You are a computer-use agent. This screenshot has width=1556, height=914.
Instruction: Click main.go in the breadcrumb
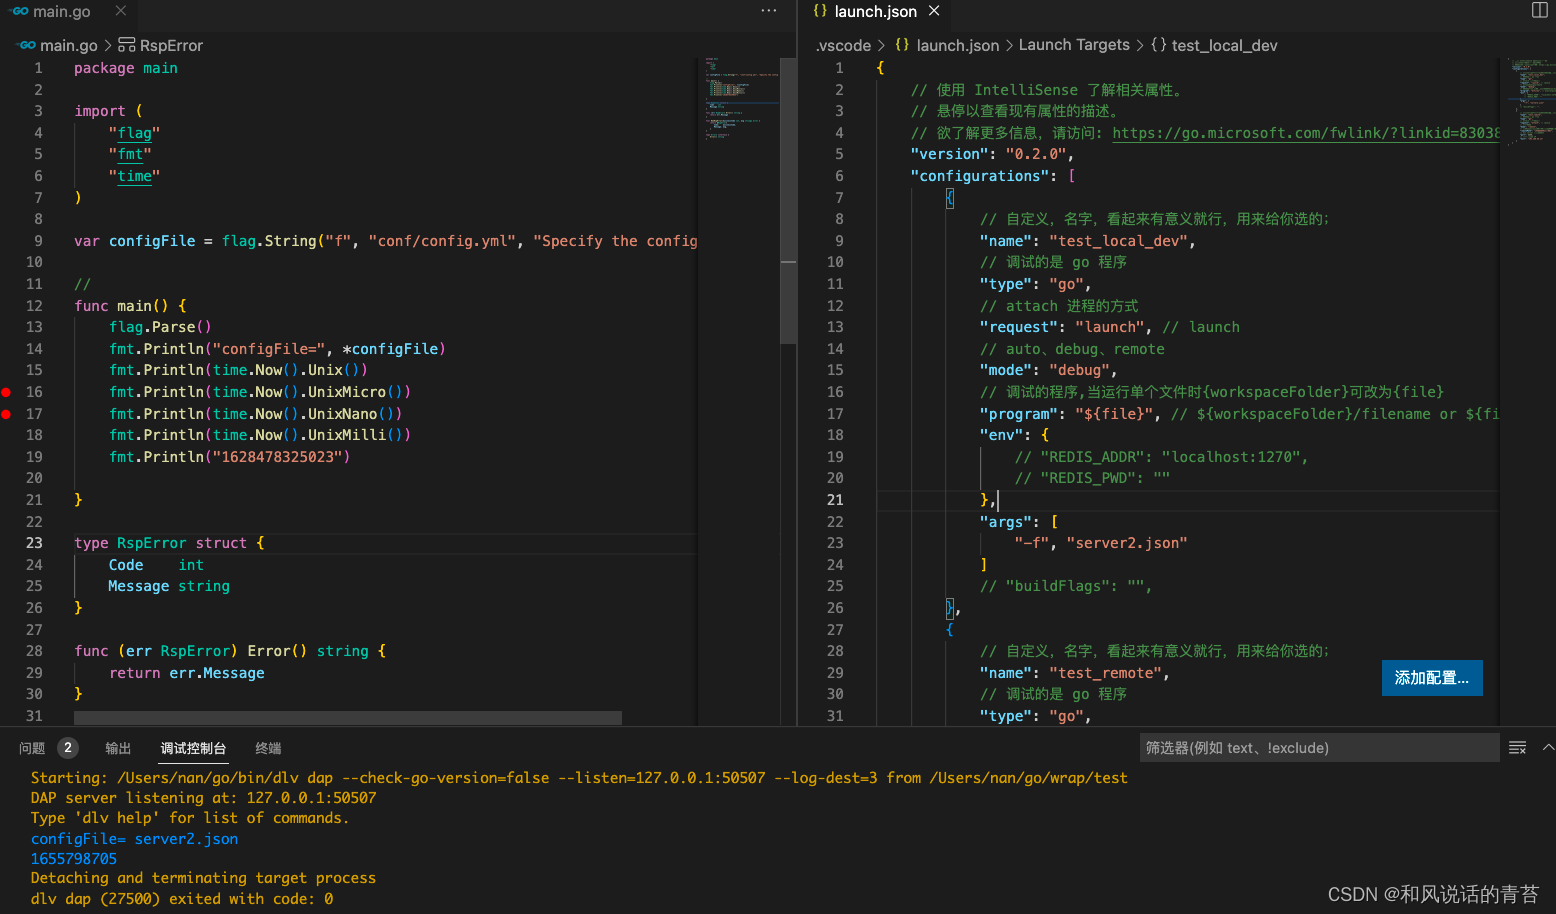pos(69,45)
